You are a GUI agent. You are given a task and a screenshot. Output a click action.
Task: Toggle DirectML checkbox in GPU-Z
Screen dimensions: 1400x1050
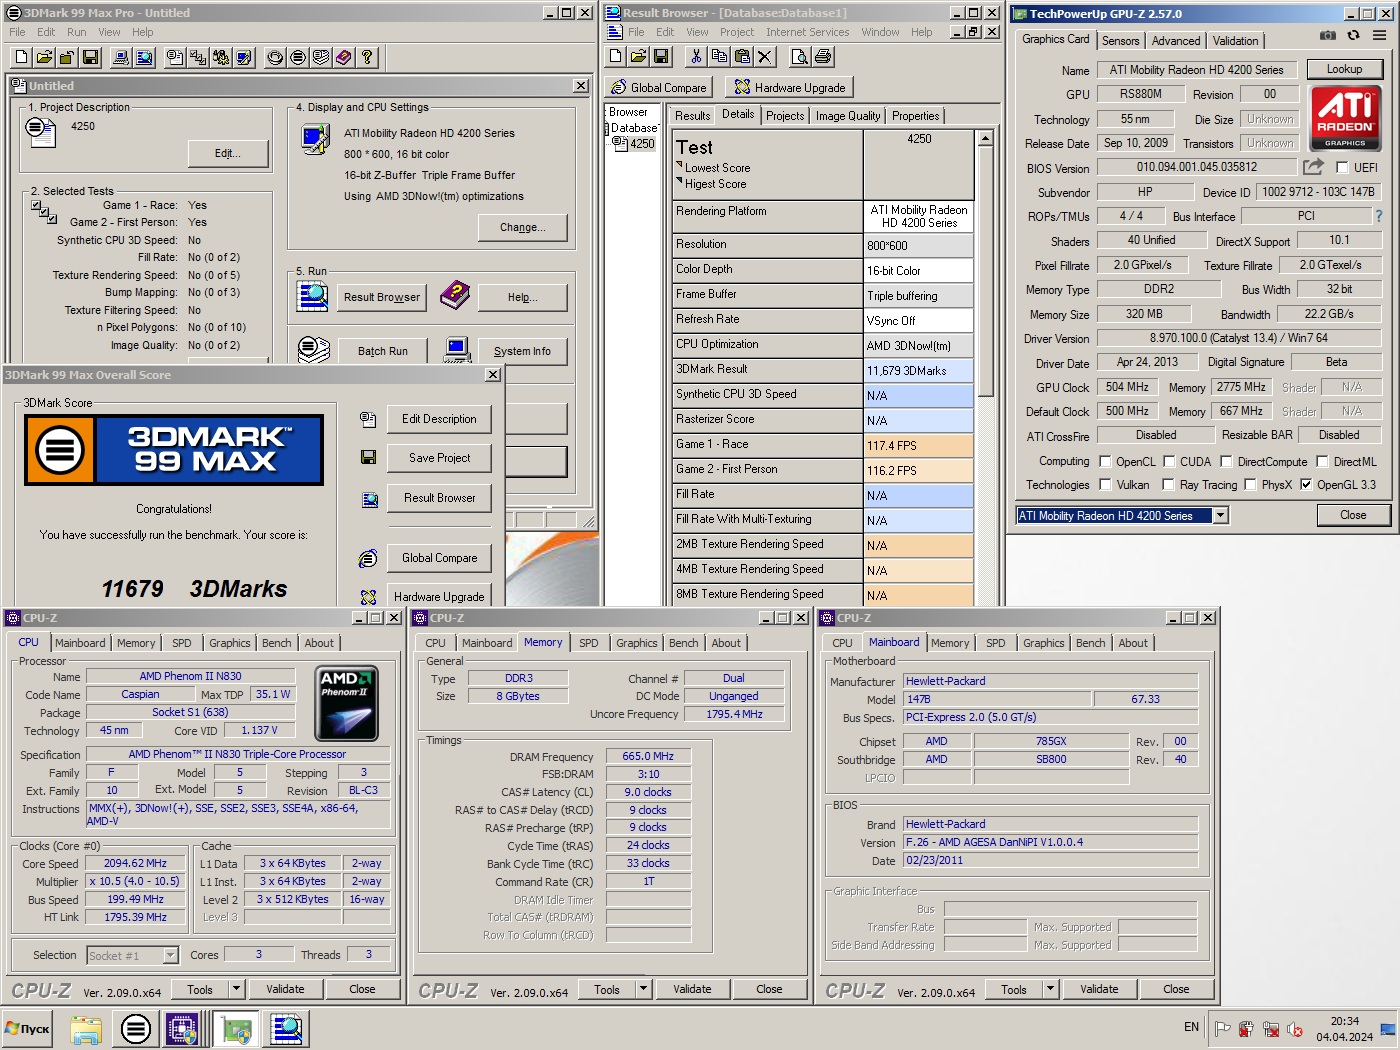1322,461
